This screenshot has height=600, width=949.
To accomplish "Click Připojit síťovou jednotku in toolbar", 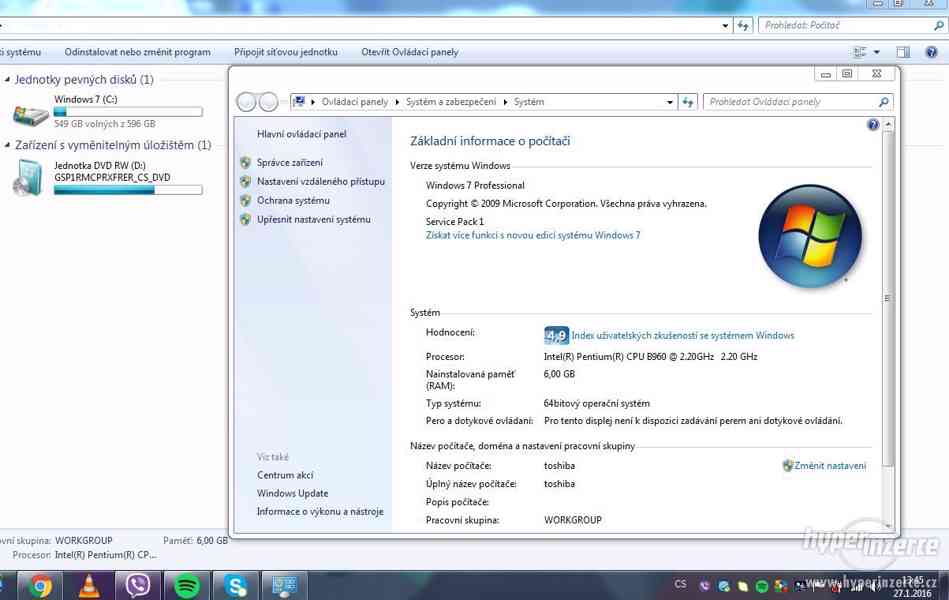I will point(286,52).
